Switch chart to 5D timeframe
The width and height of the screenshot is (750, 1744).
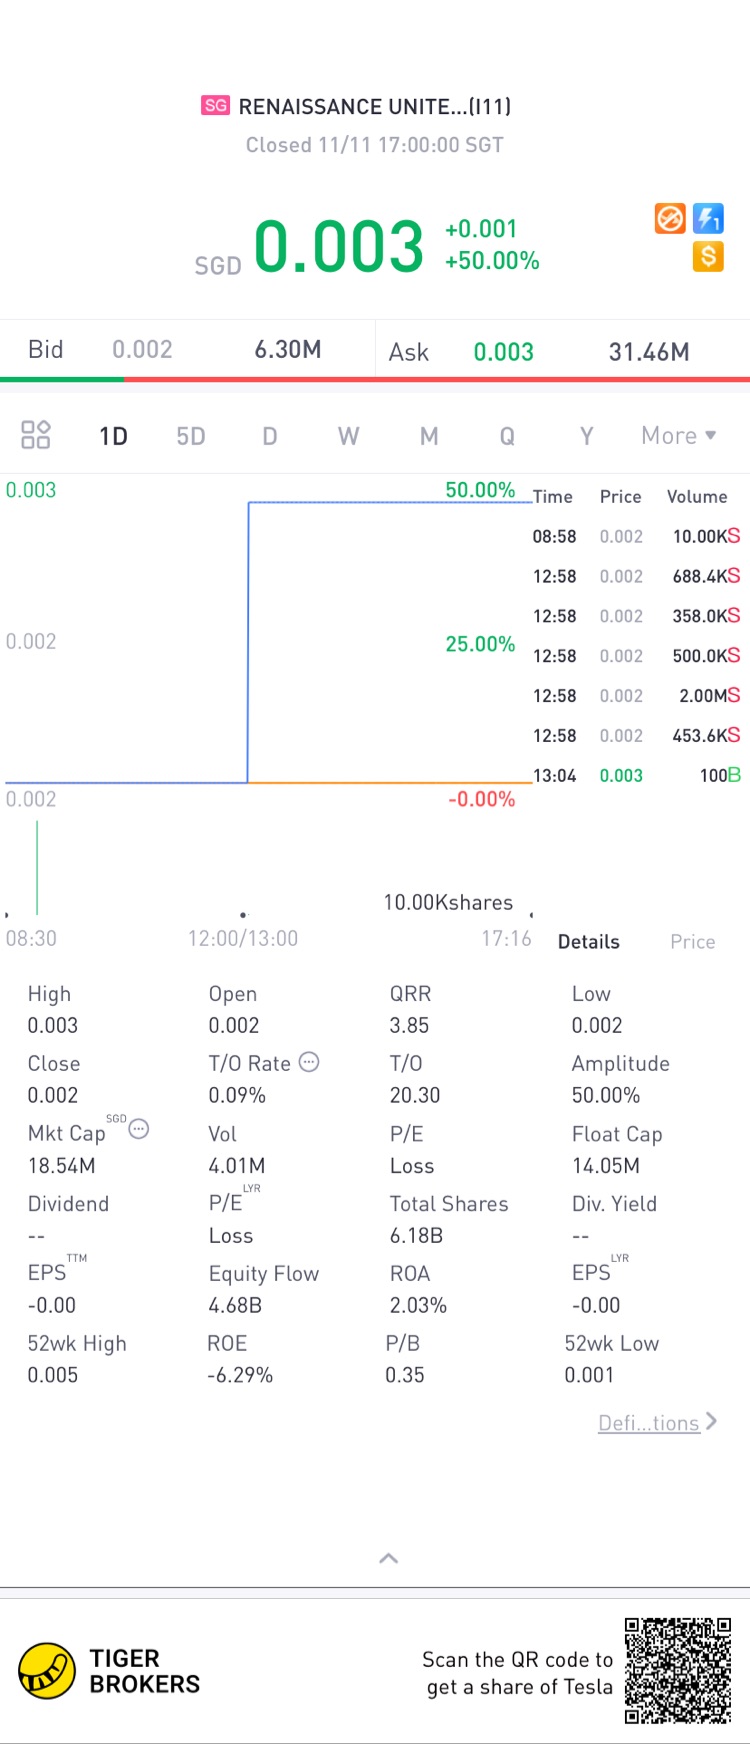[190, 436]
